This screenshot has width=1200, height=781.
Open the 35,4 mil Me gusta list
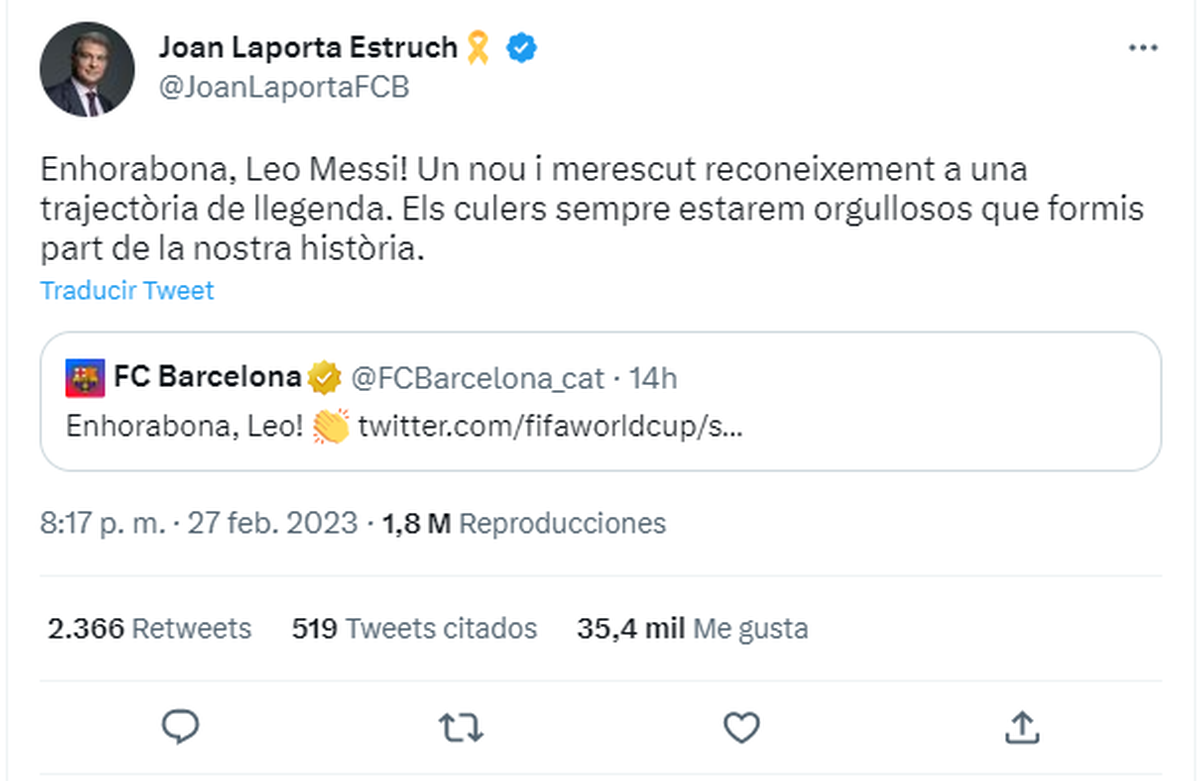coord(693,628)
